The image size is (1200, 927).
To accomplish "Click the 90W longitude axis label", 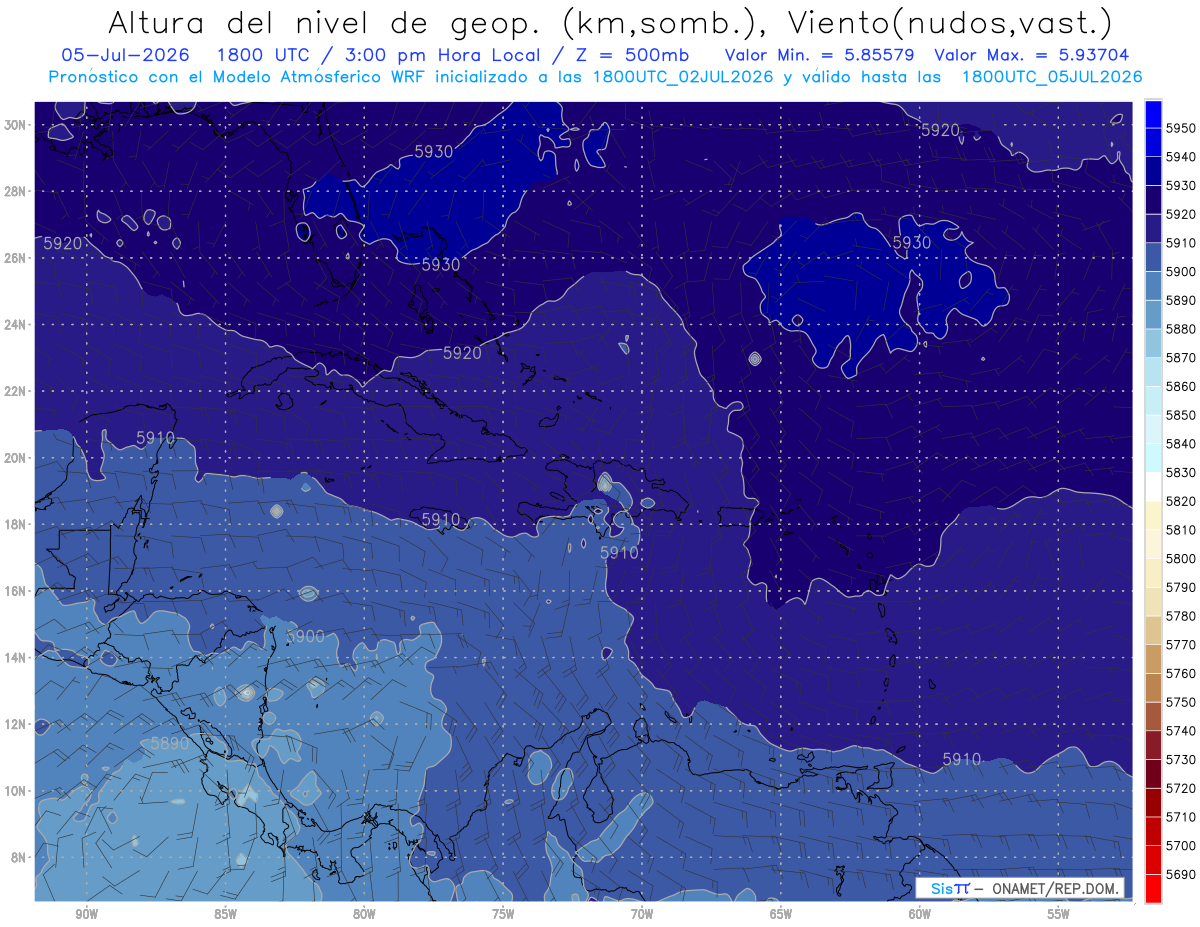I will coord(86,914).
